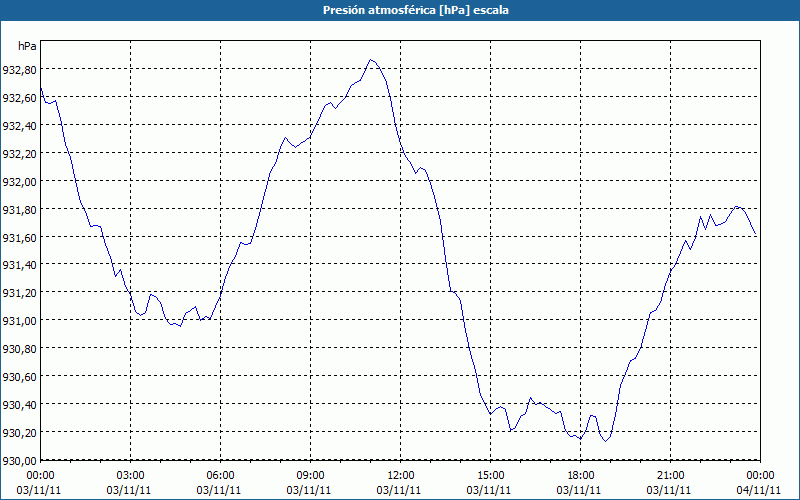Viewport: 800px width, 500px height.
Task: Select the 932,20 y-axis value
Action: pos(19,154)
